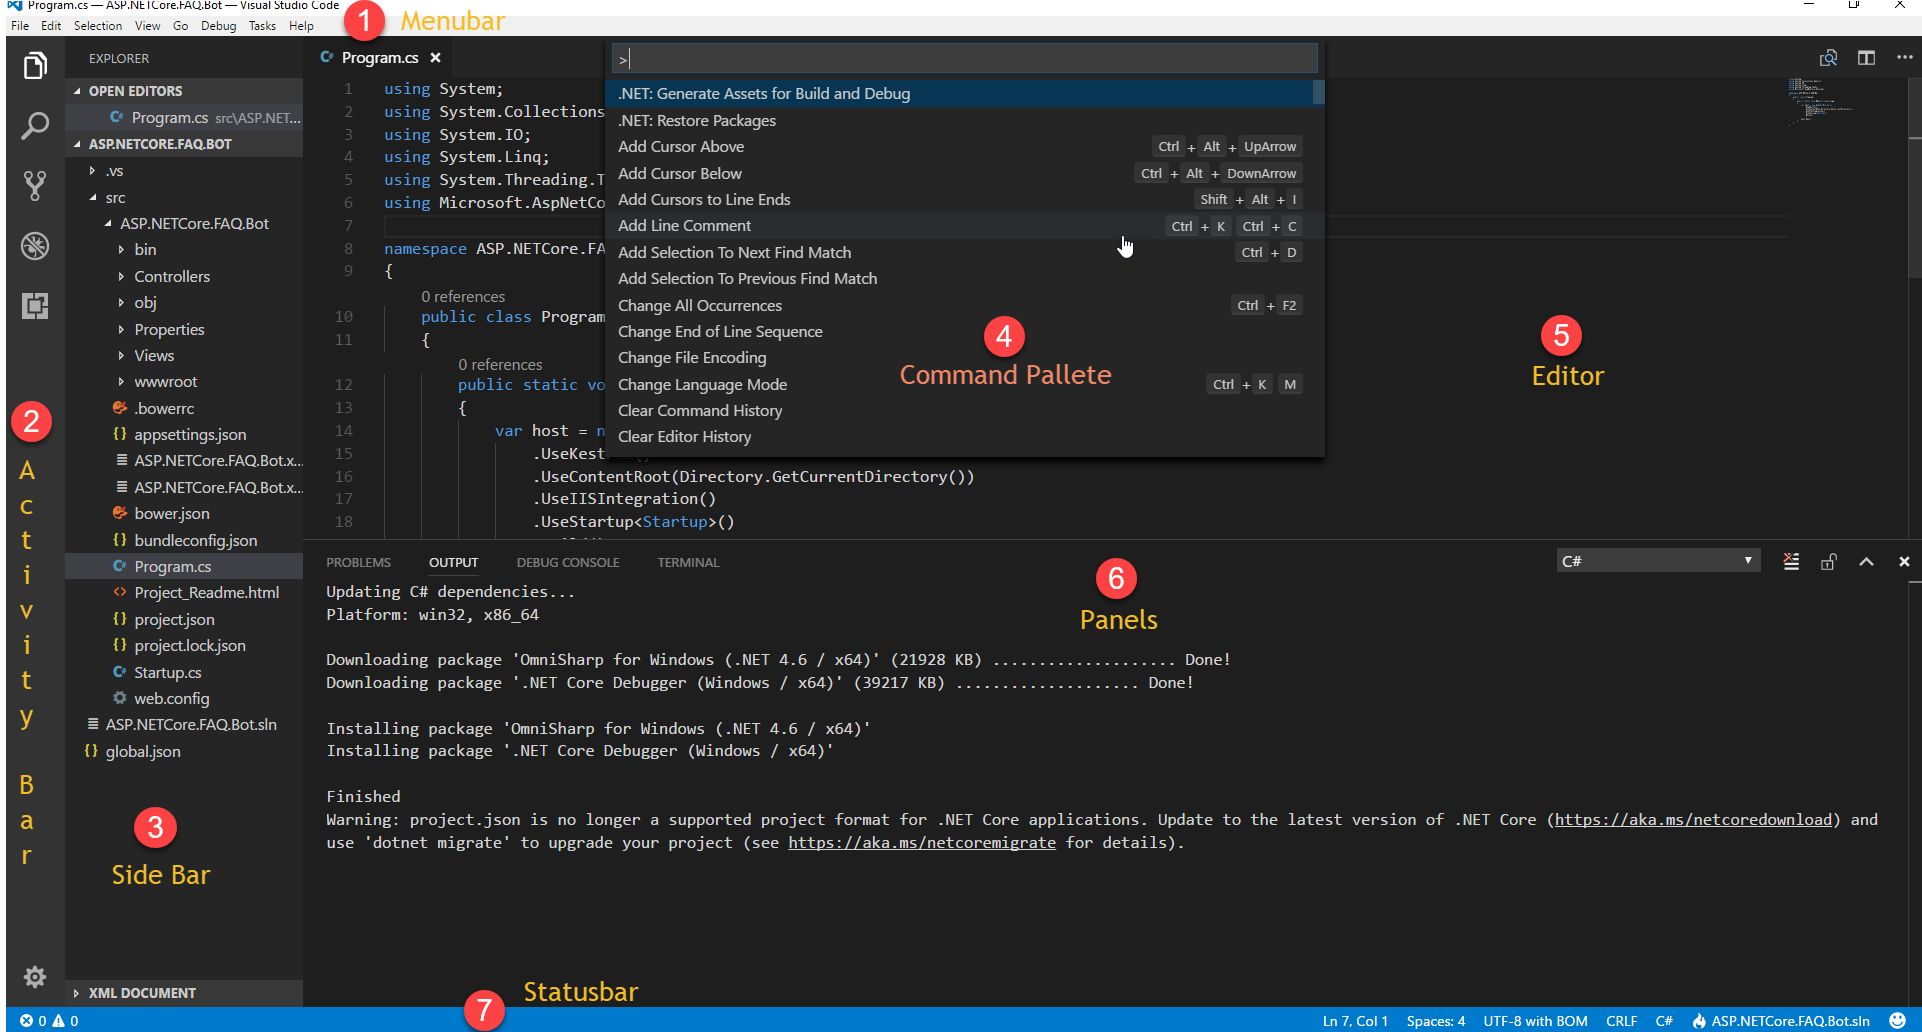This screenshot has width=1922, height=1032.
Task: Split the editor
Action: click(1866, 58)
